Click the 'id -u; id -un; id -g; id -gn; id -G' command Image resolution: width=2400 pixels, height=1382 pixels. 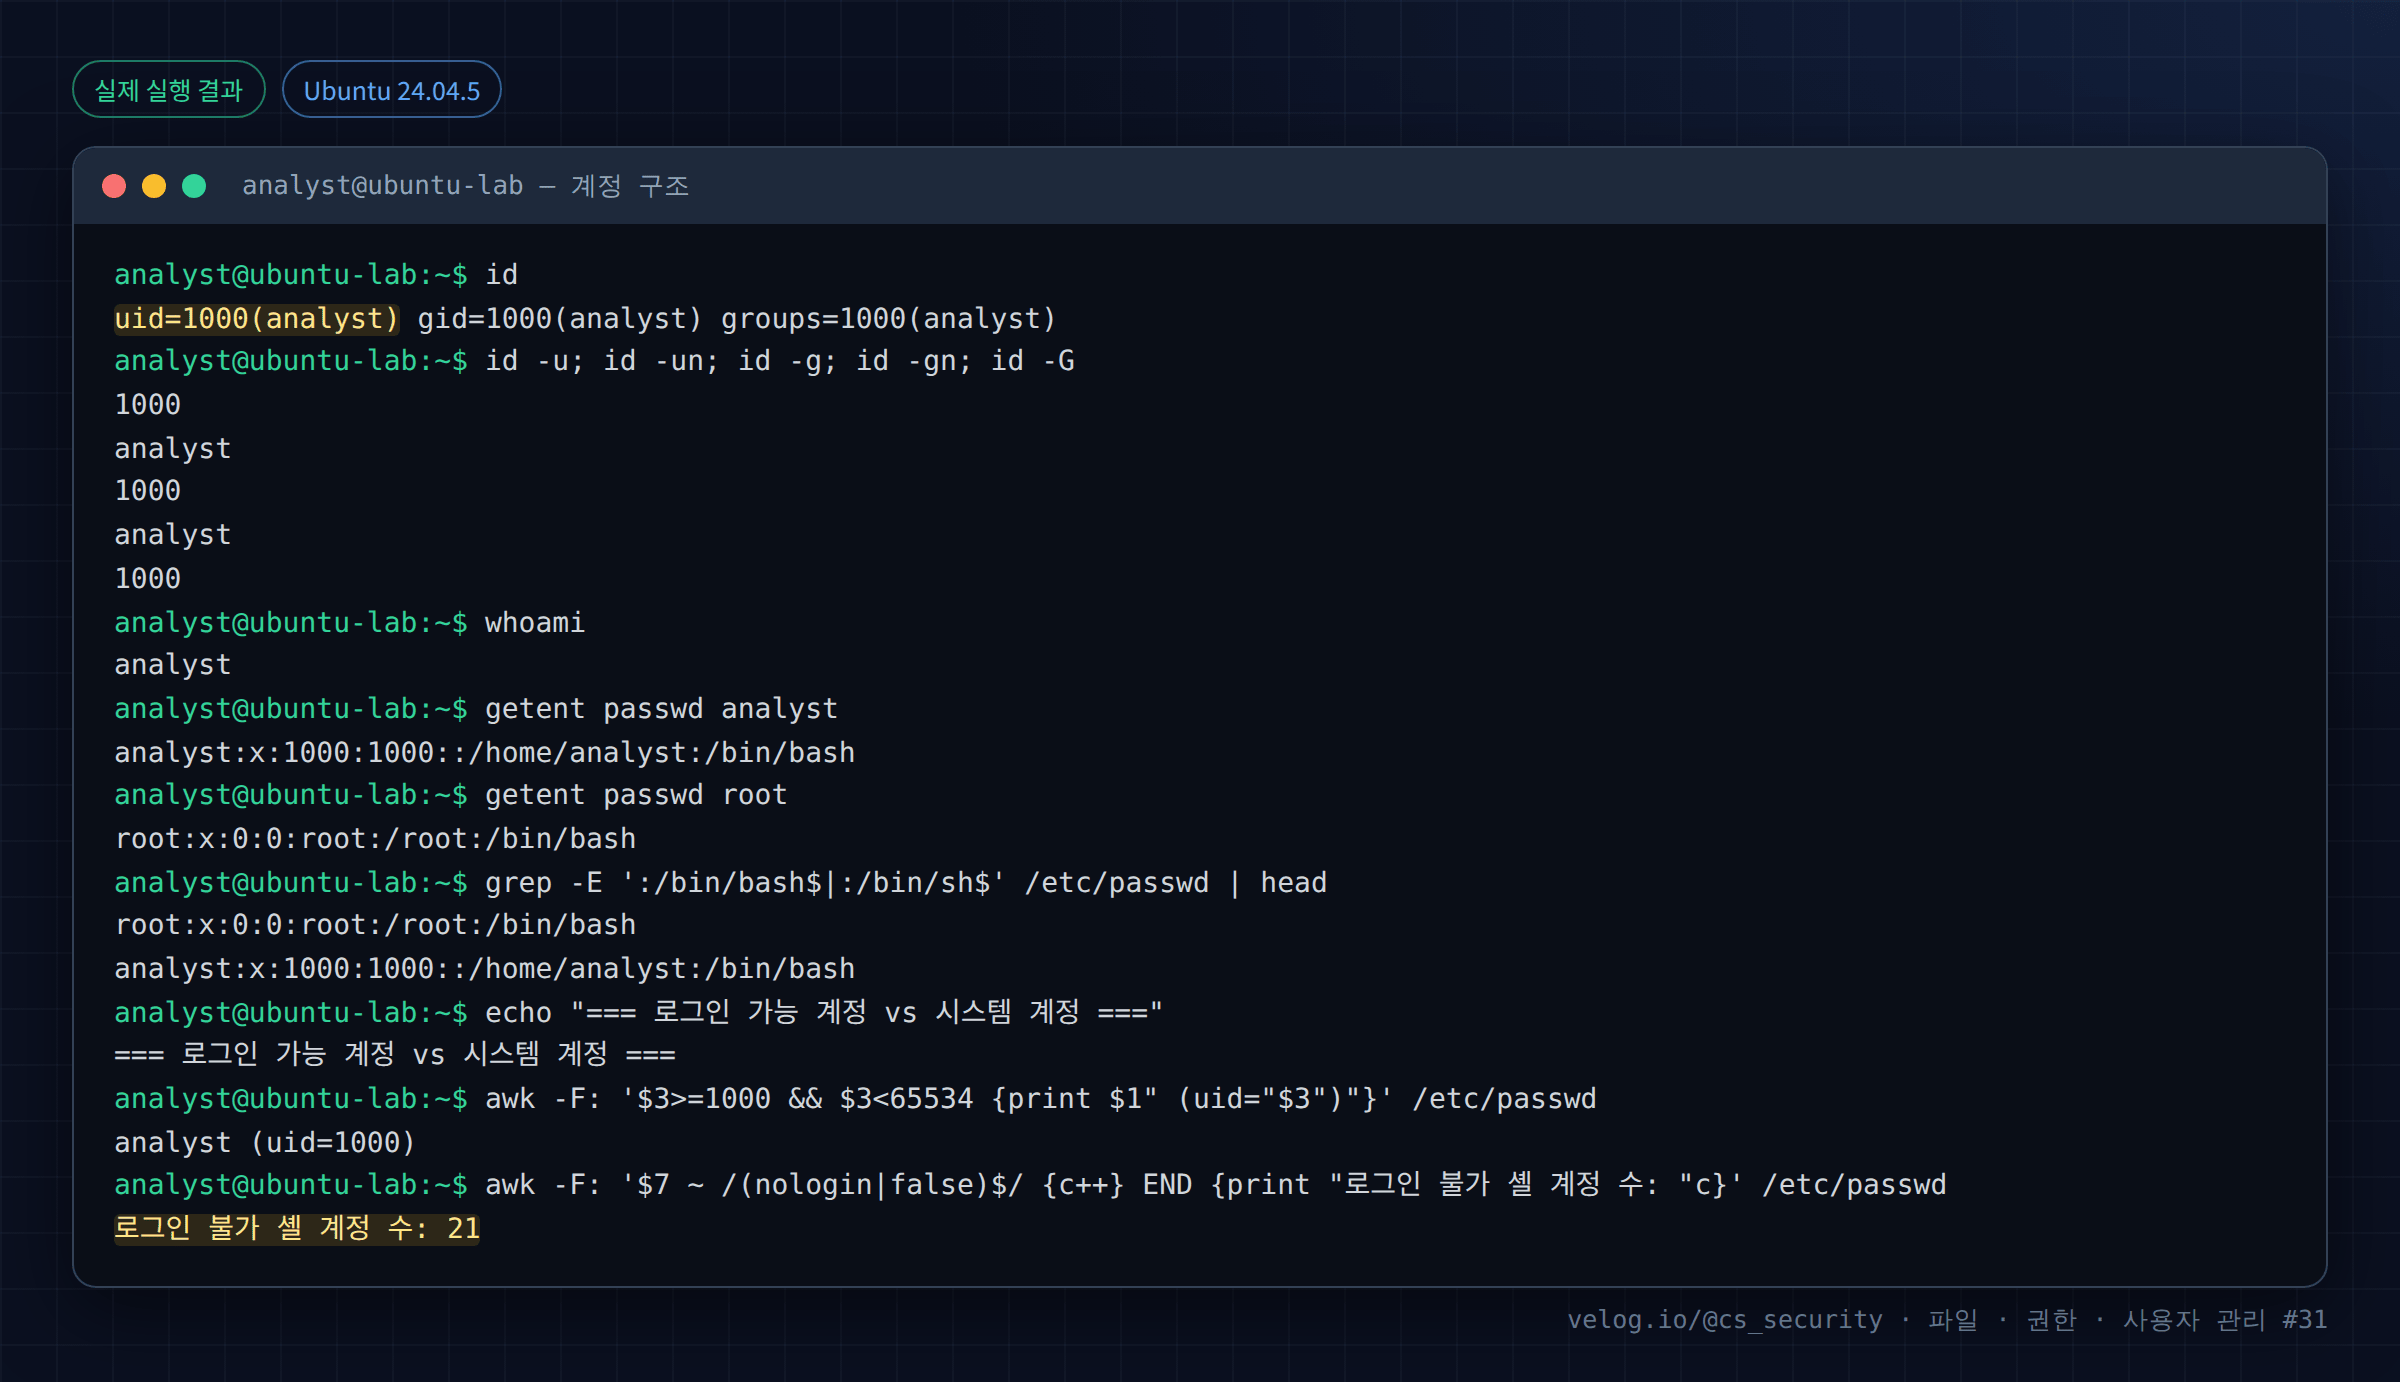click(780, 361)
